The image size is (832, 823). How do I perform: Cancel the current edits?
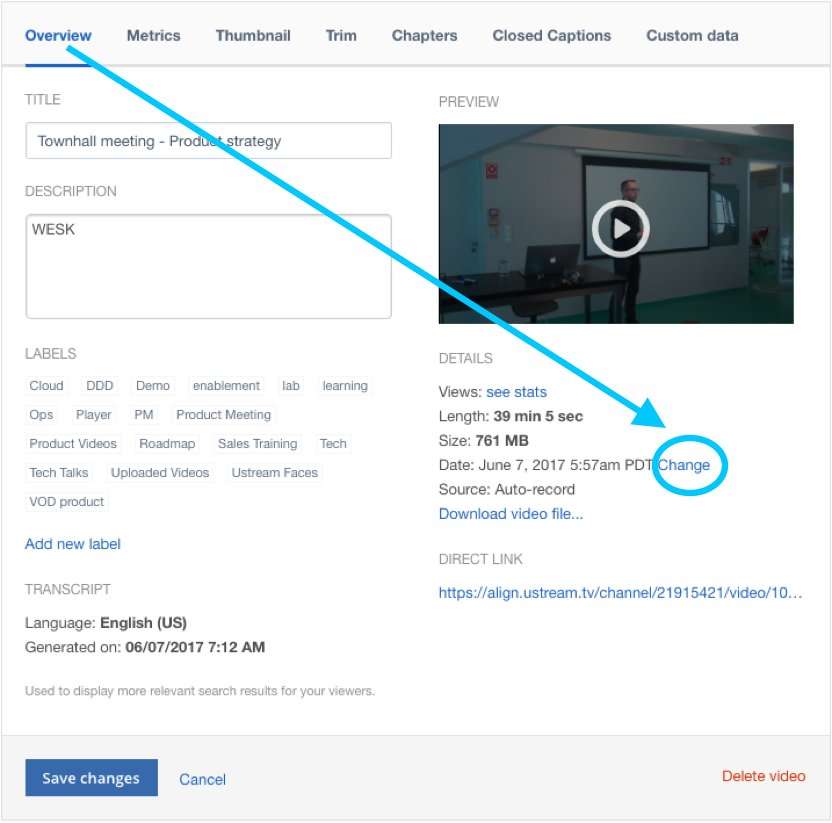[x=202, y=779]
